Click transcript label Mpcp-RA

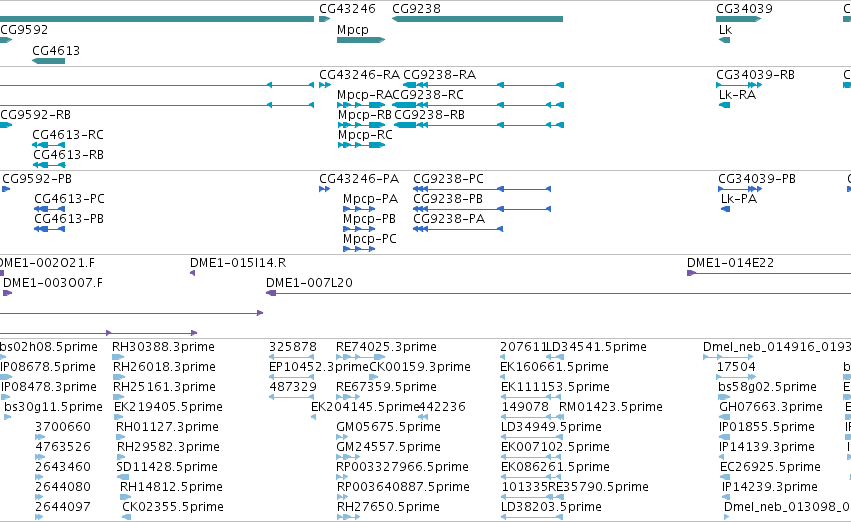[x=364, y=95]
